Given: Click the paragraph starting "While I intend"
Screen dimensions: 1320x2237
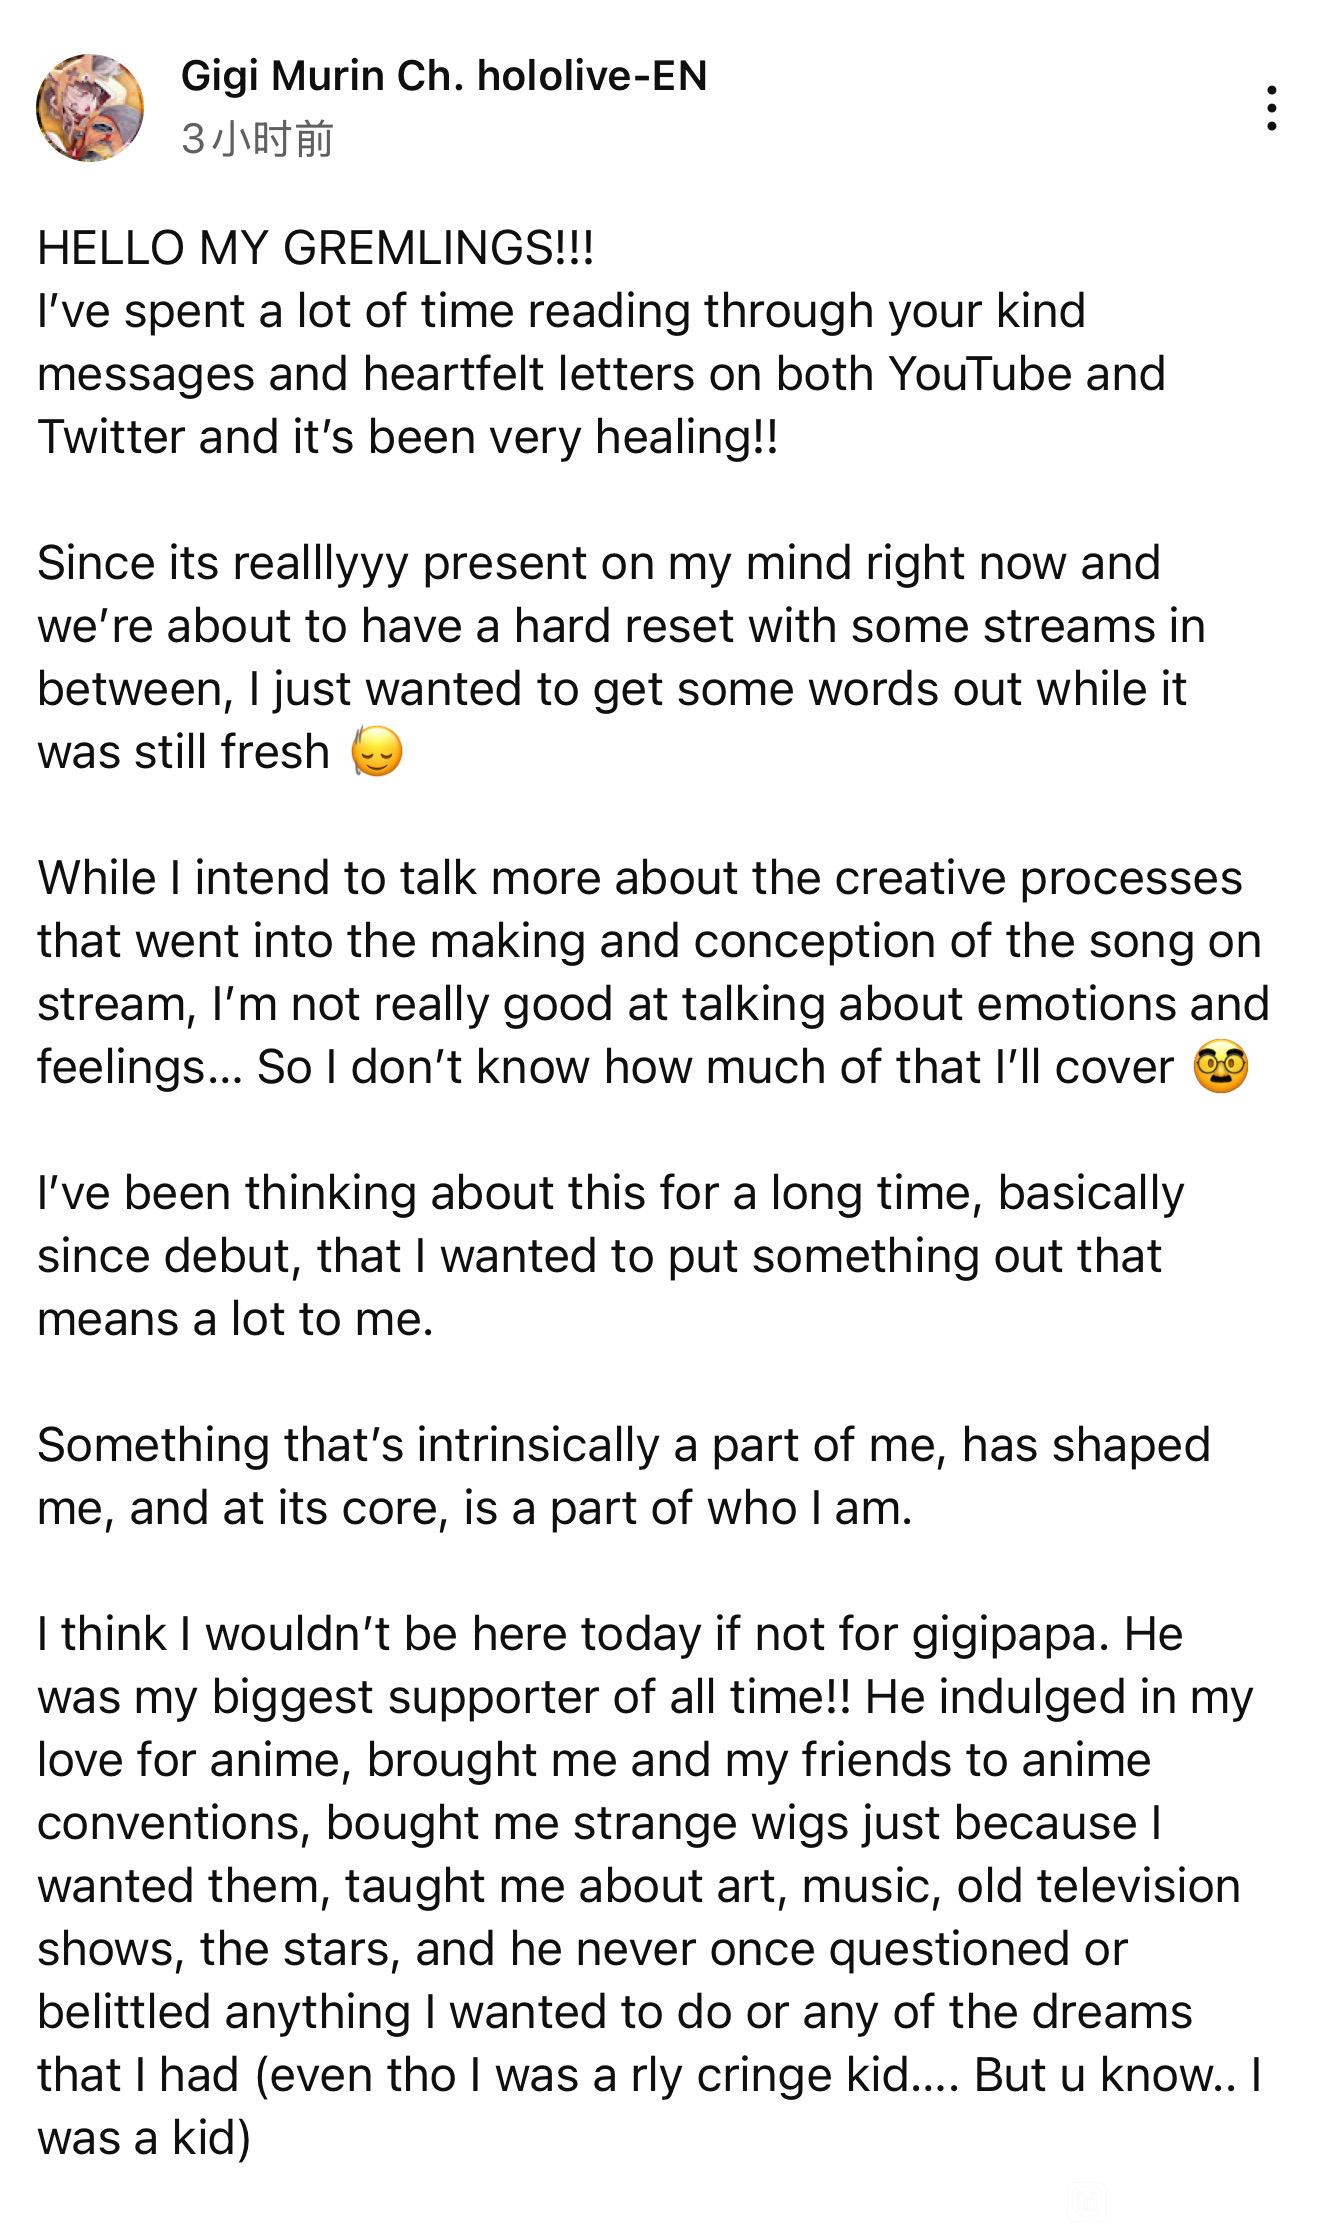Looking at the screenshot, I should (x=650, y=972).
